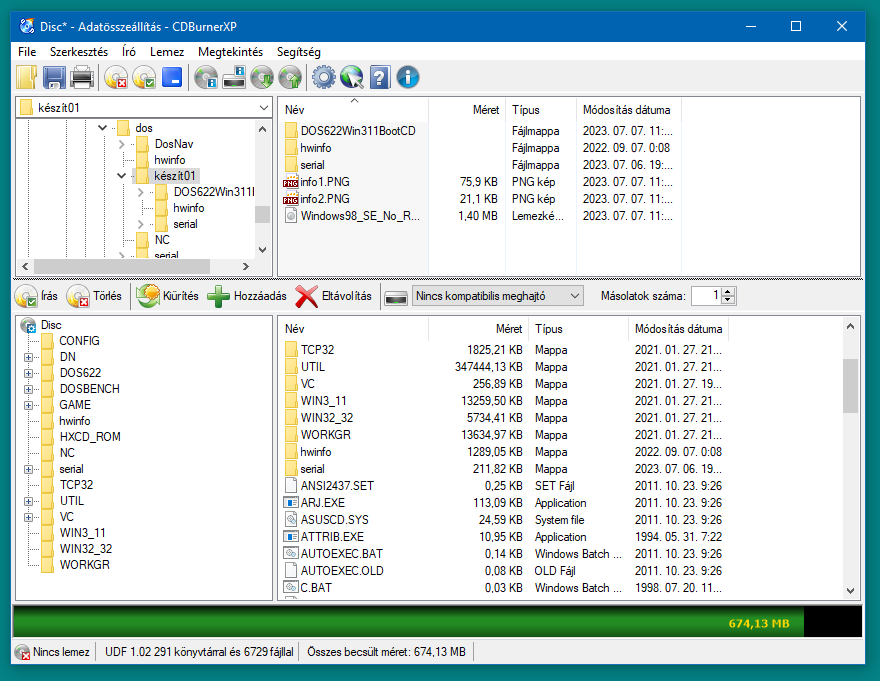The height and width of the screenshot is (681, 880).
Task: Sort compilation list by Típus column
Action: click(579, 329)
